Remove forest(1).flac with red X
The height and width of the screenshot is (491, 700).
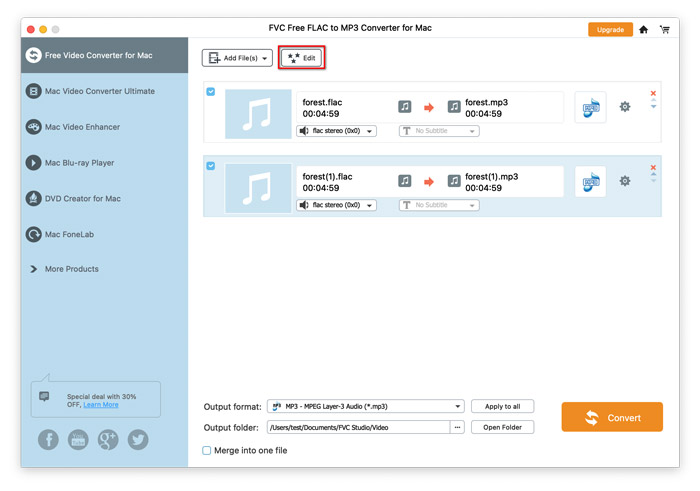coord(653,167)
